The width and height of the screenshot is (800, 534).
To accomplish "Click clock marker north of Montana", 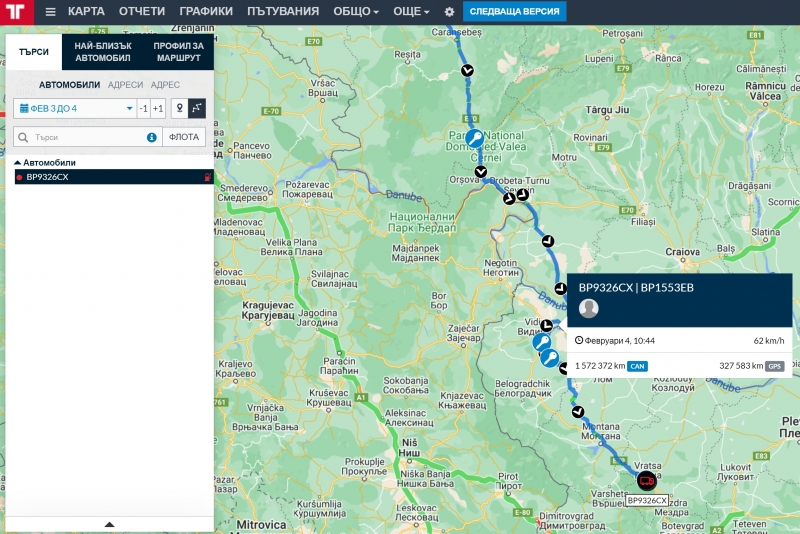I will coord(578,412).
